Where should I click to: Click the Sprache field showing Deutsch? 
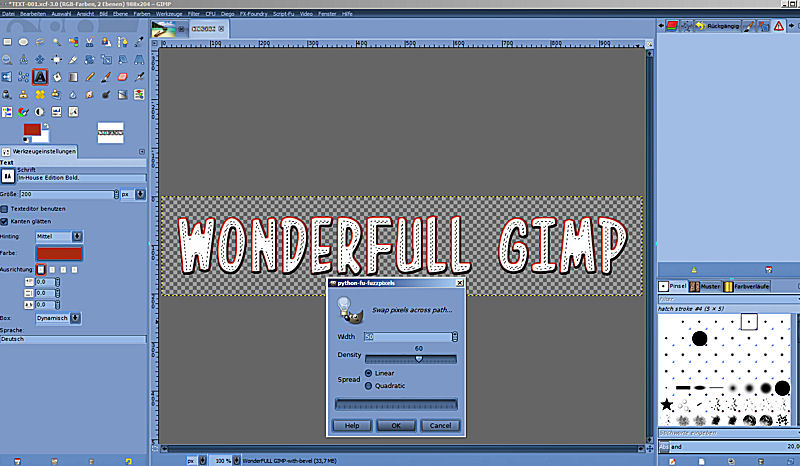pyautogui.click(x=73, y=339)
